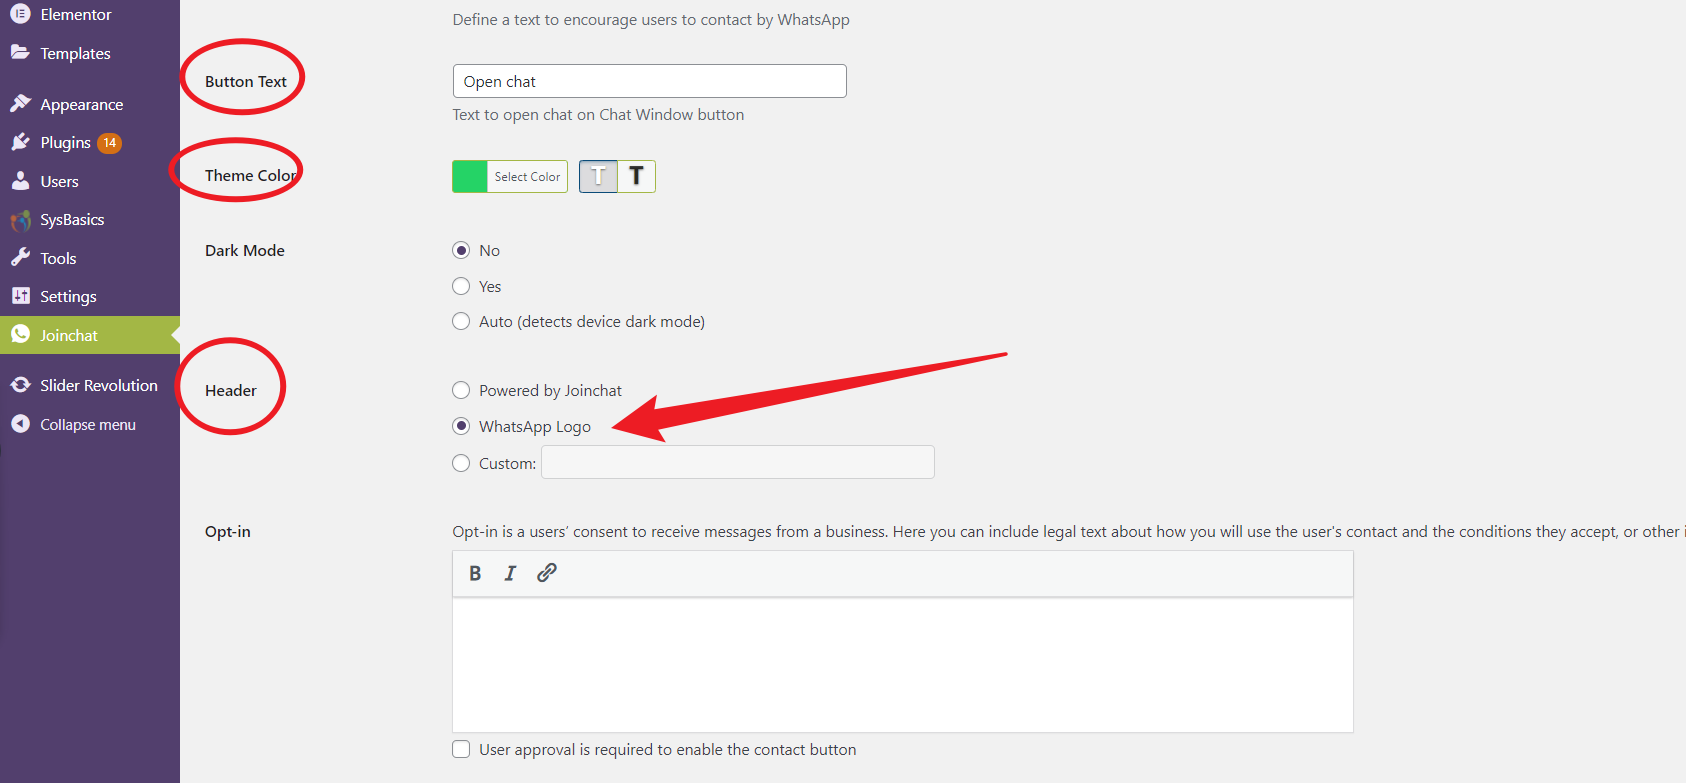The width and height of the screenshot is (1686, 783).
Task: Click the Plugins plug icon
Action: point(20,142)
